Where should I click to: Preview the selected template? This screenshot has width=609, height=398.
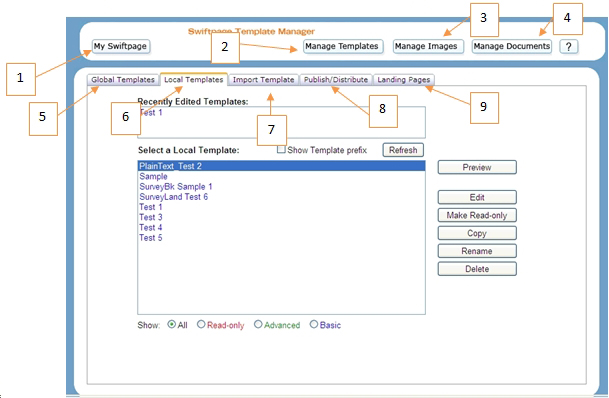(x=477, y=167)
